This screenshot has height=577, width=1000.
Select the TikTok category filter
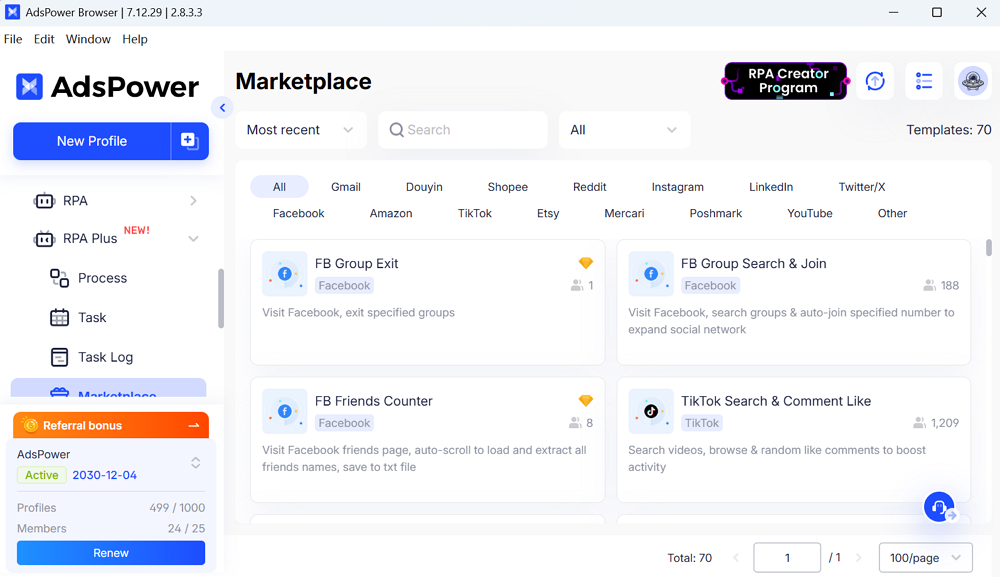pos(475,213)
